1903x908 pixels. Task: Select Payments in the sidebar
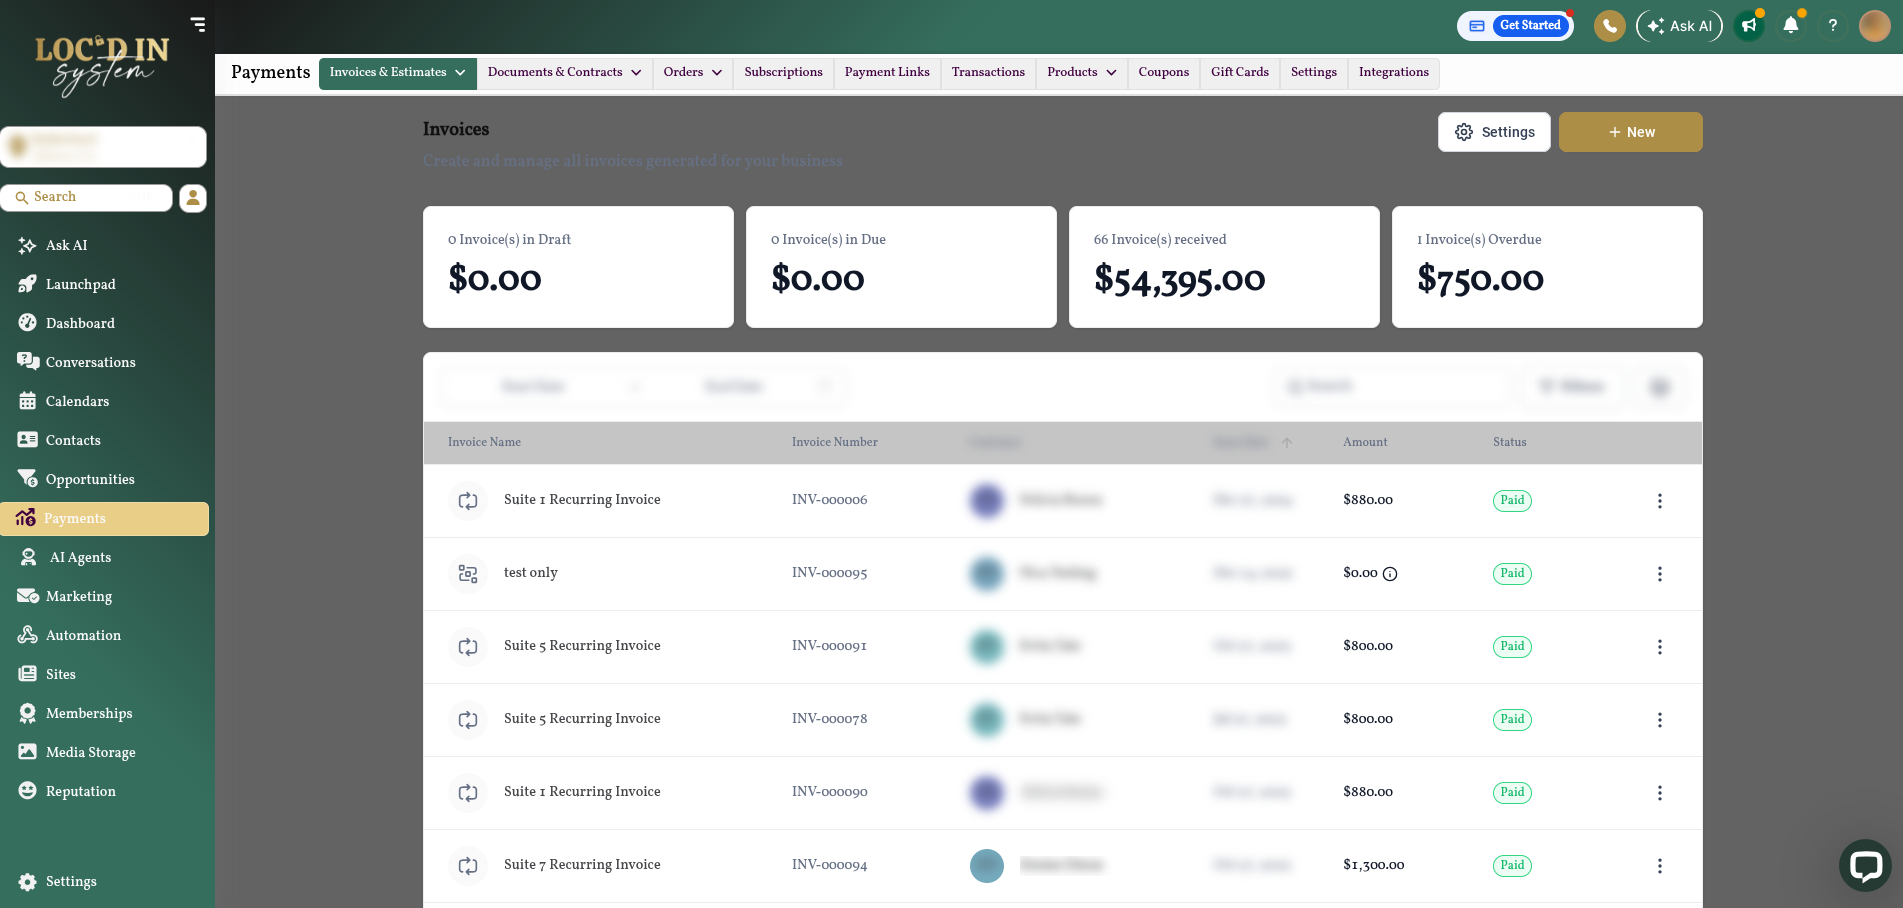[104, 518]
